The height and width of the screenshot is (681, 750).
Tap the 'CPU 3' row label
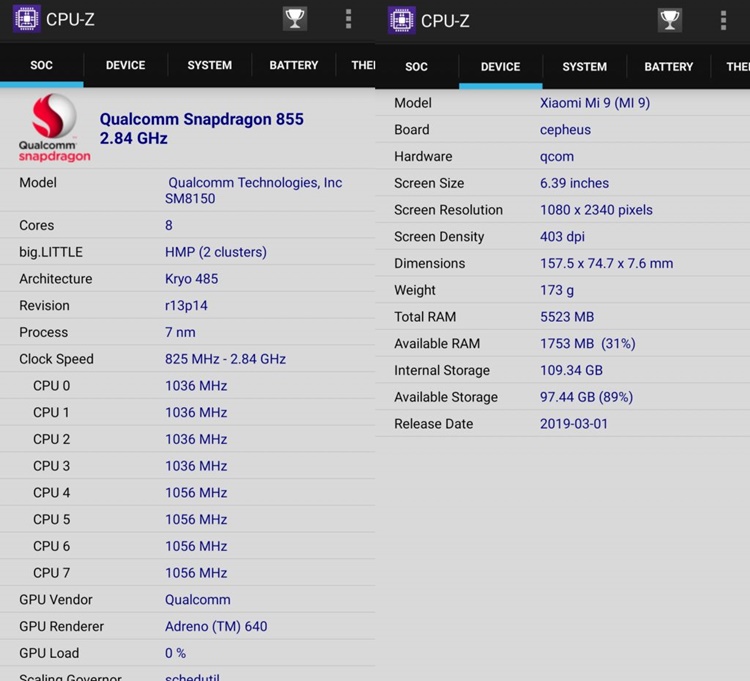(x=52, y=466)
